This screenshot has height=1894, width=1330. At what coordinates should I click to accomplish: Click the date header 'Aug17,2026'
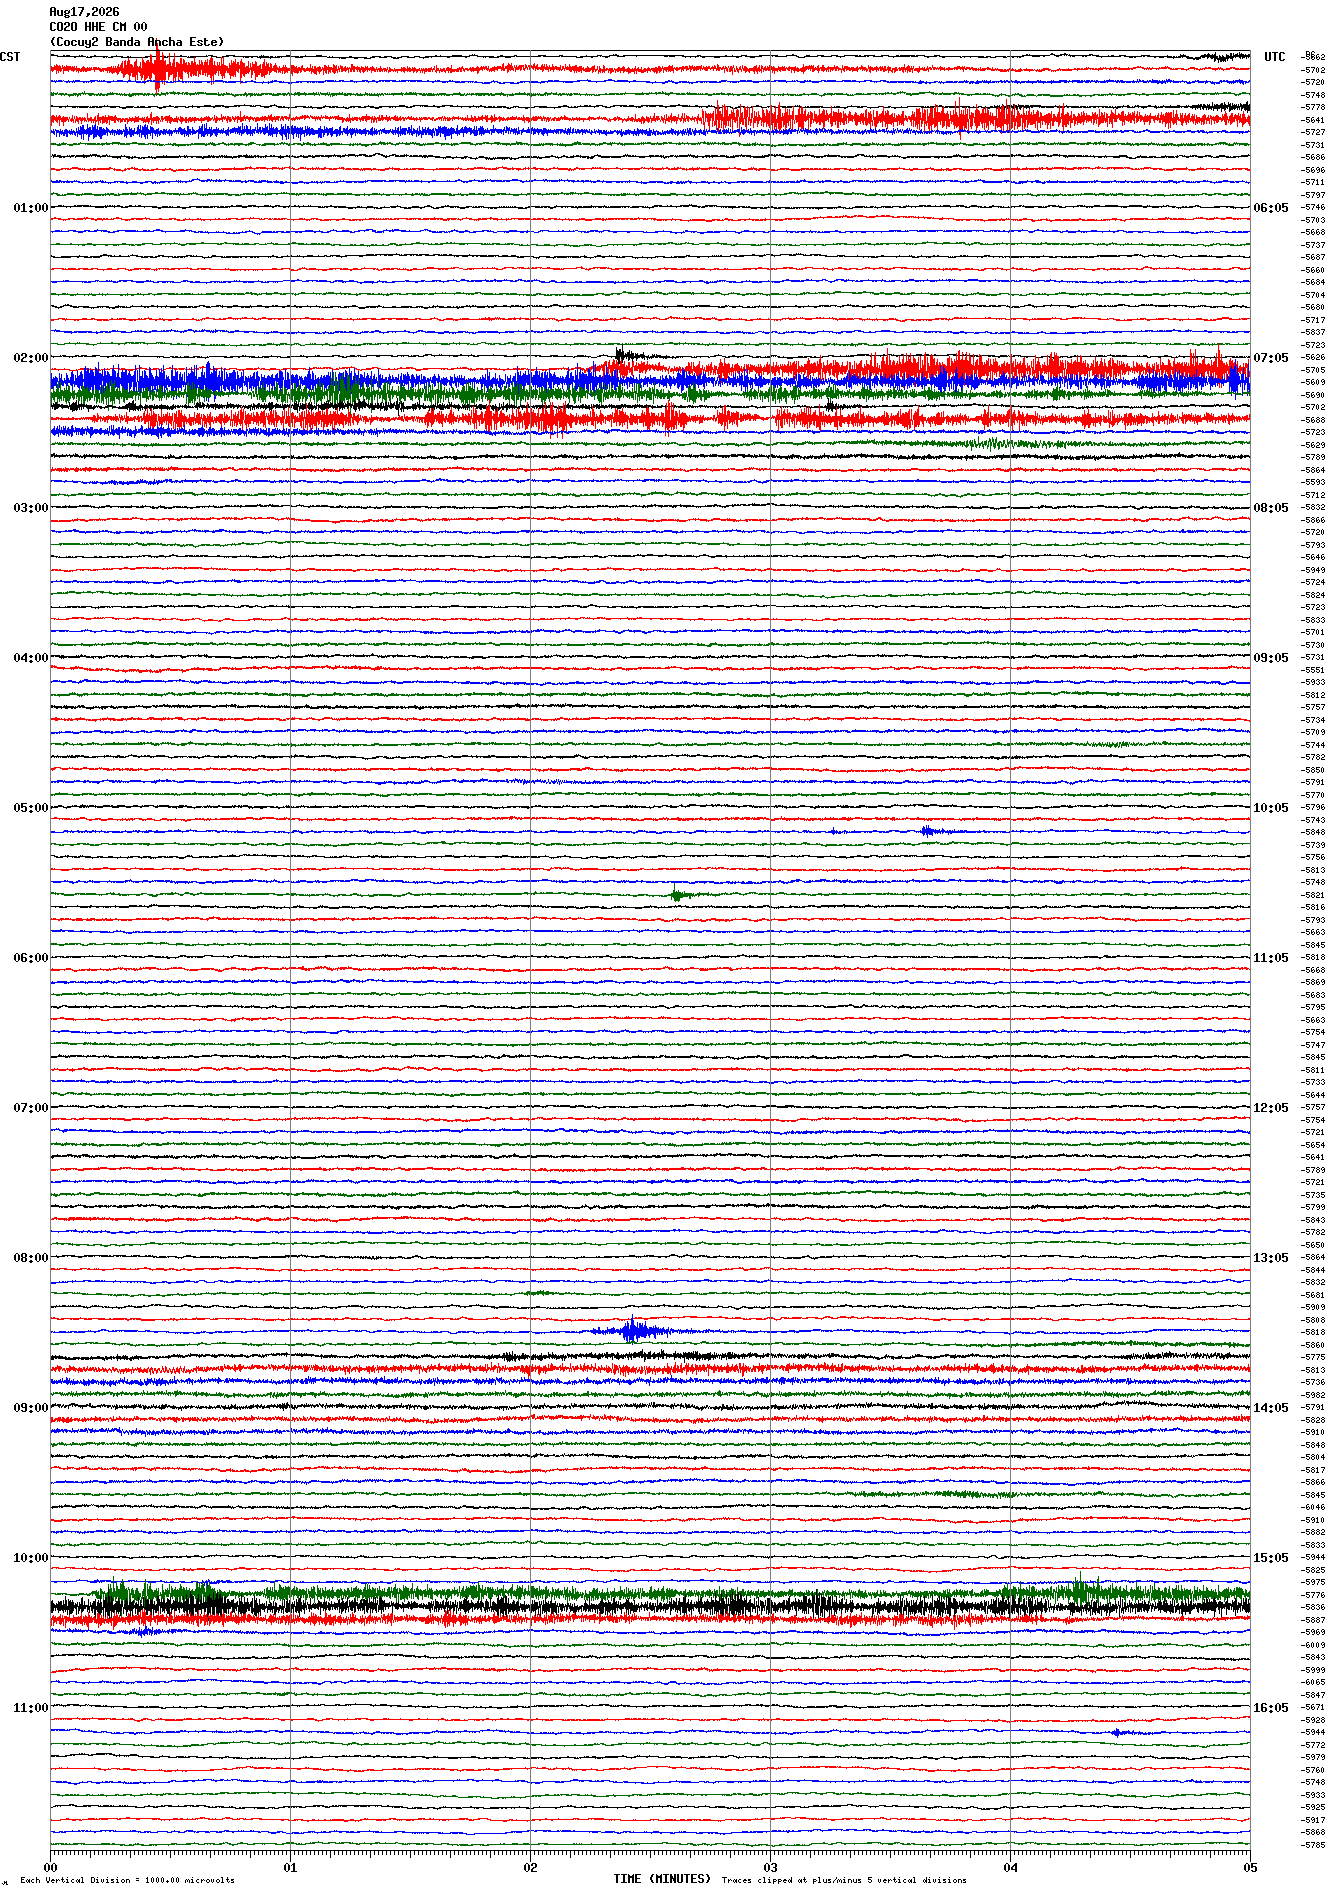pyautogui.click(x=84, y=12)
